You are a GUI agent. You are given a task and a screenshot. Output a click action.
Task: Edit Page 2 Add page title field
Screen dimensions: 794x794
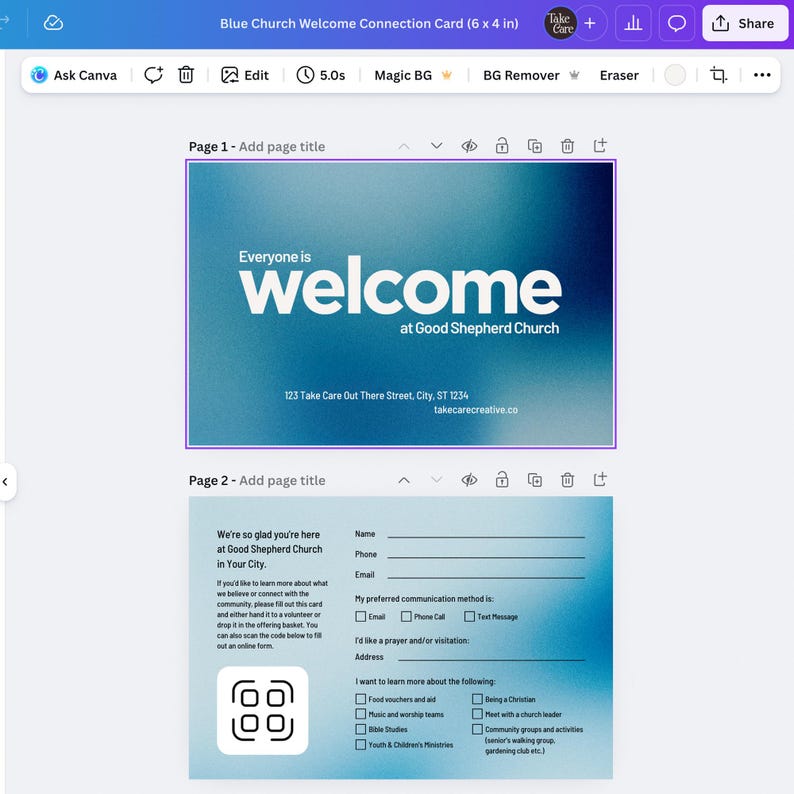282,481
